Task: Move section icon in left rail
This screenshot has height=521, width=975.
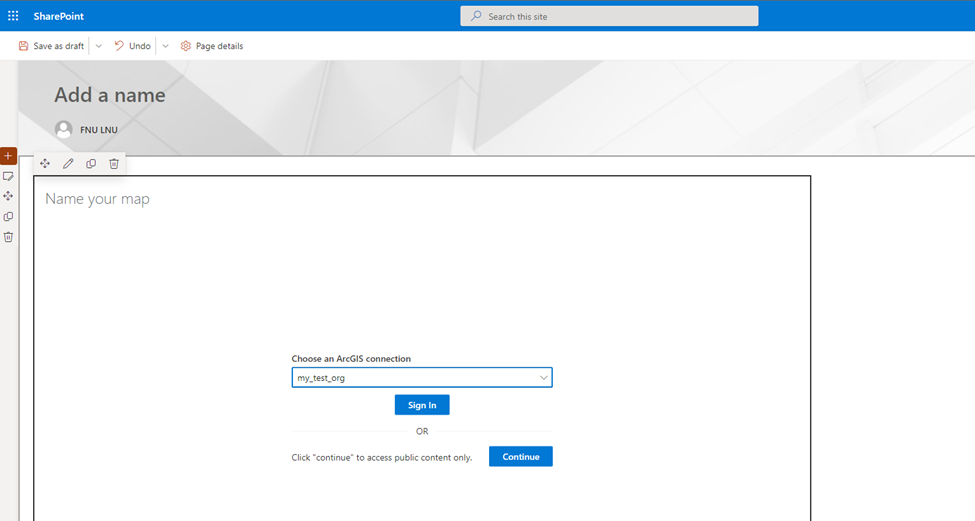Action: point(8,196)
